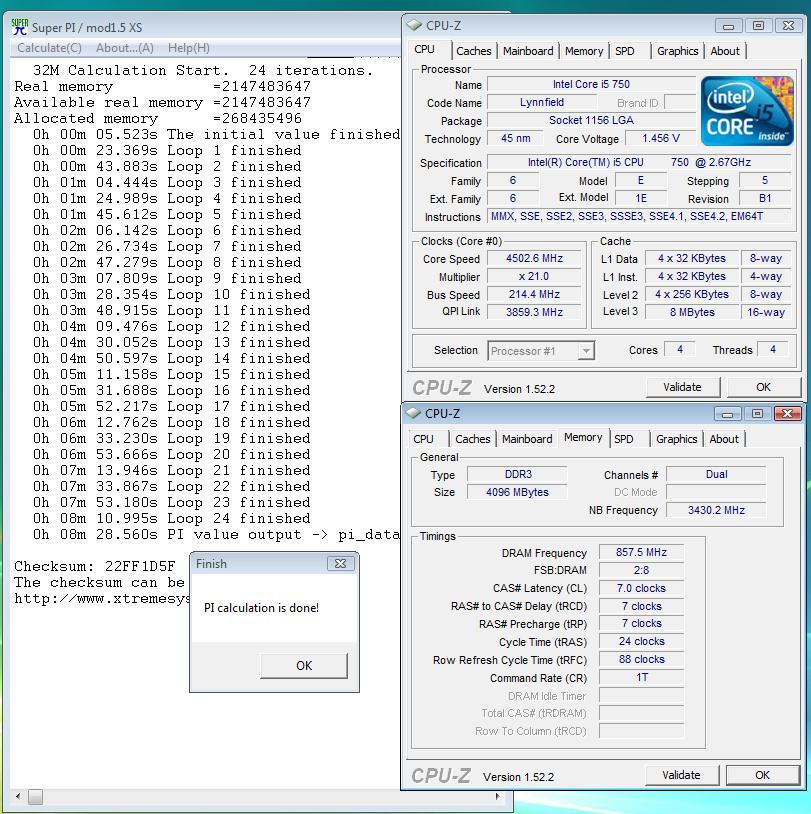Select CPU tab in top CPU-Z

[425, 49]
